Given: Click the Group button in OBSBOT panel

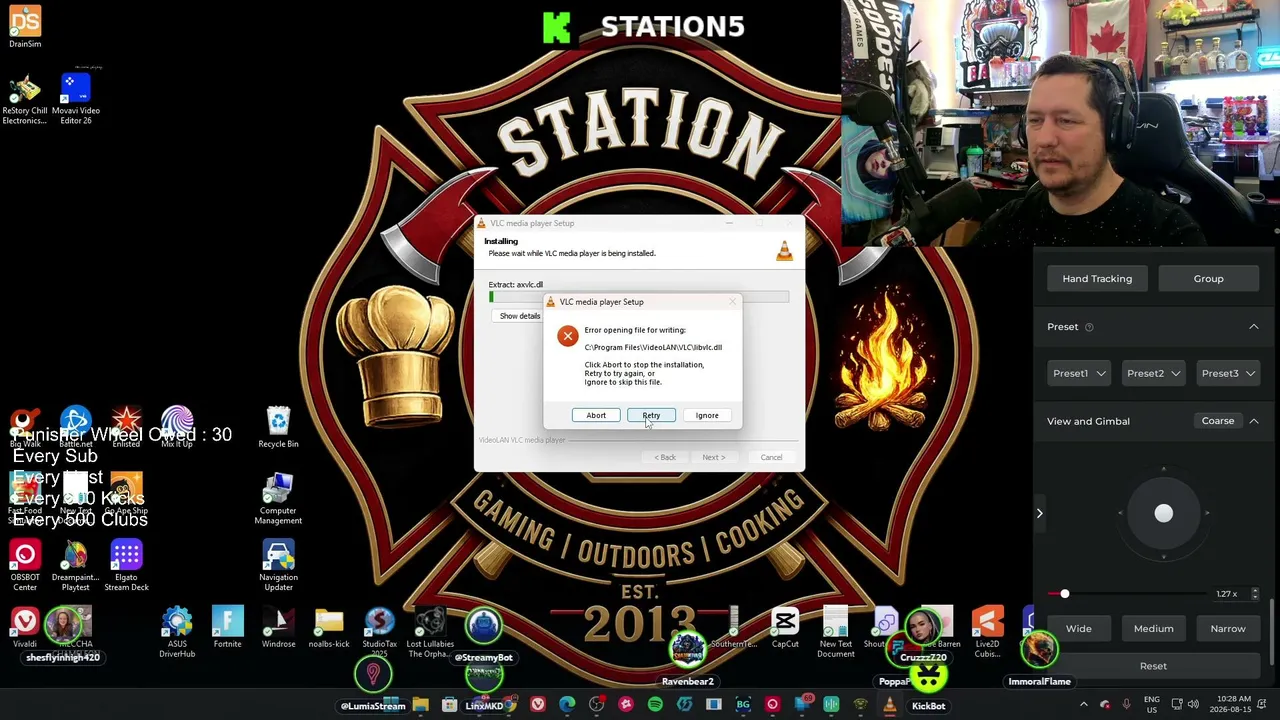Looking at the screenshot, I should click(x=1208, y=279).
